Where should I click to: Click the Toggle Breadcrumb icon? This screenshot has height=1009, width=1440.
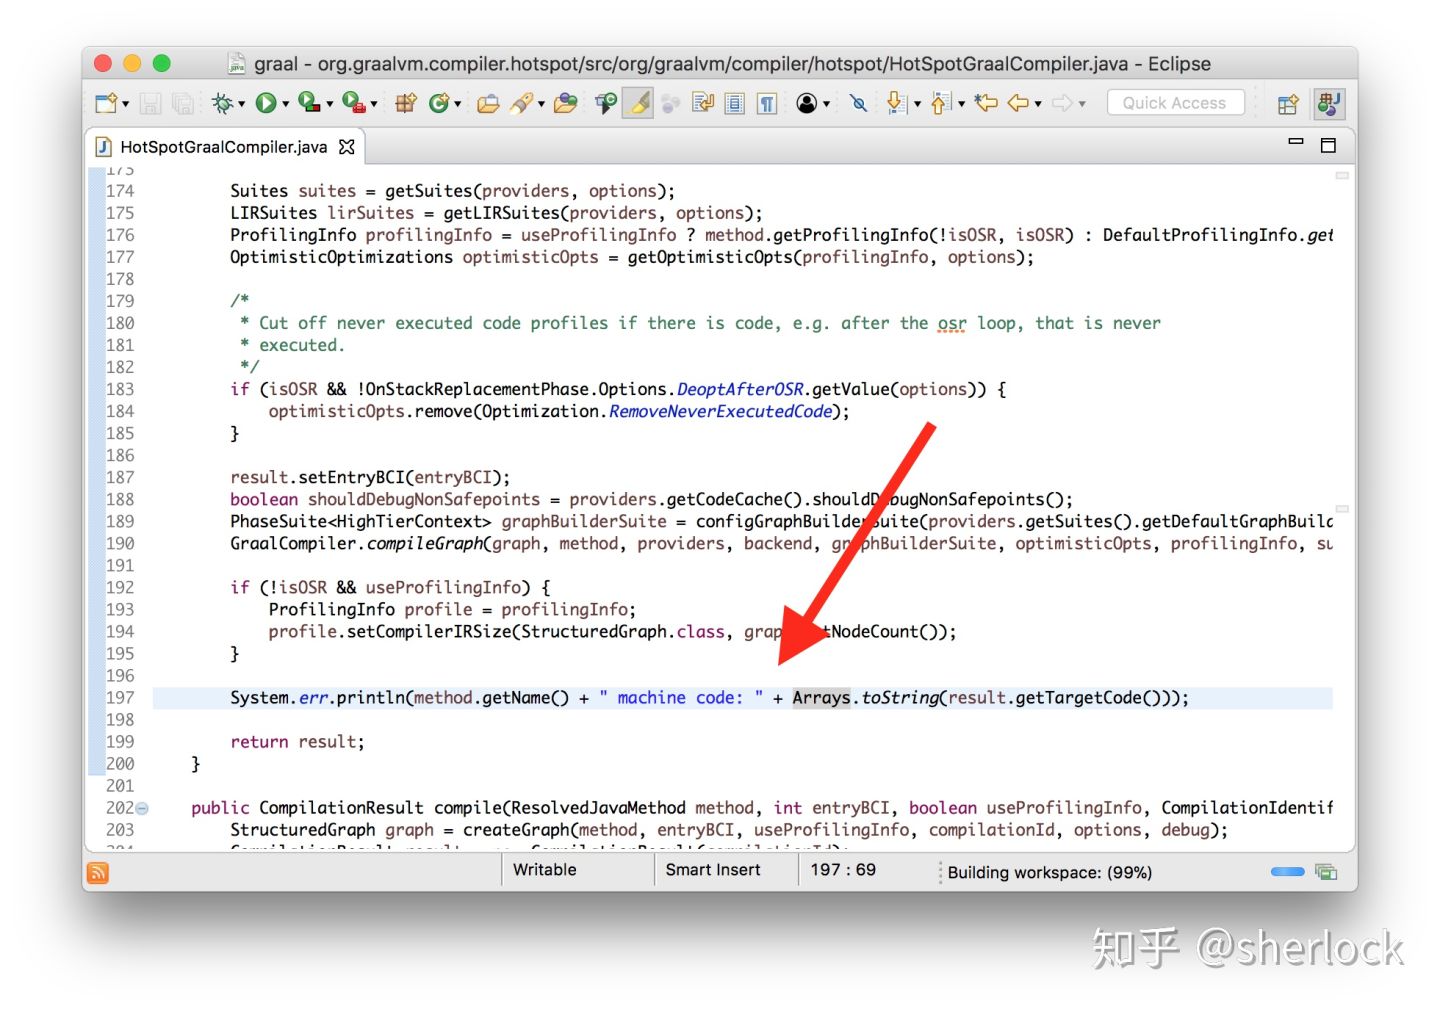click(605, 103)
